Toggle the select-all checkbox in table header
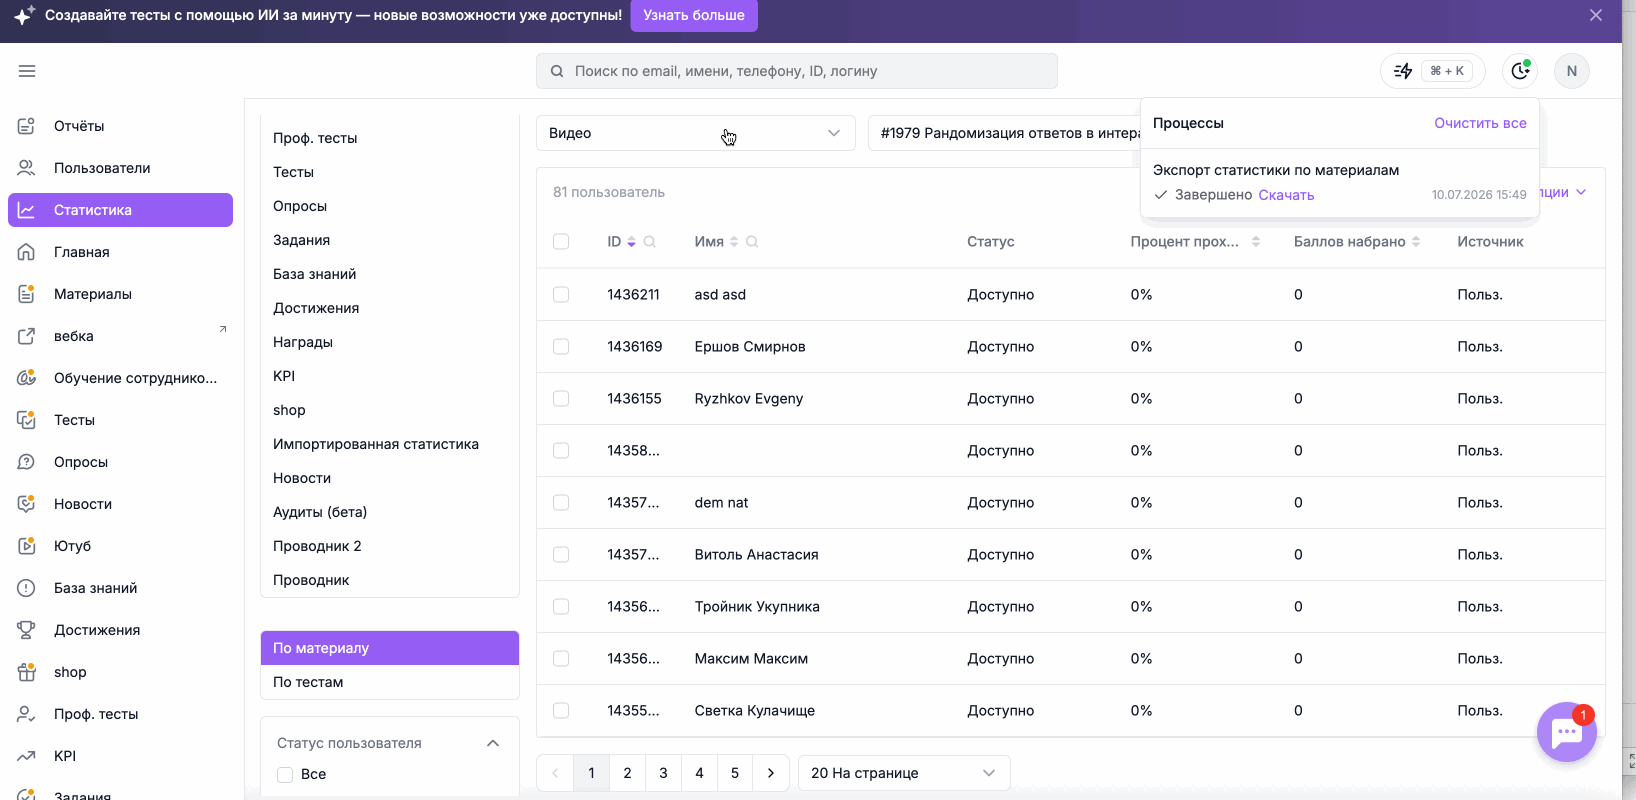This screenshot has width=1636, height=800. coord(561,242)
